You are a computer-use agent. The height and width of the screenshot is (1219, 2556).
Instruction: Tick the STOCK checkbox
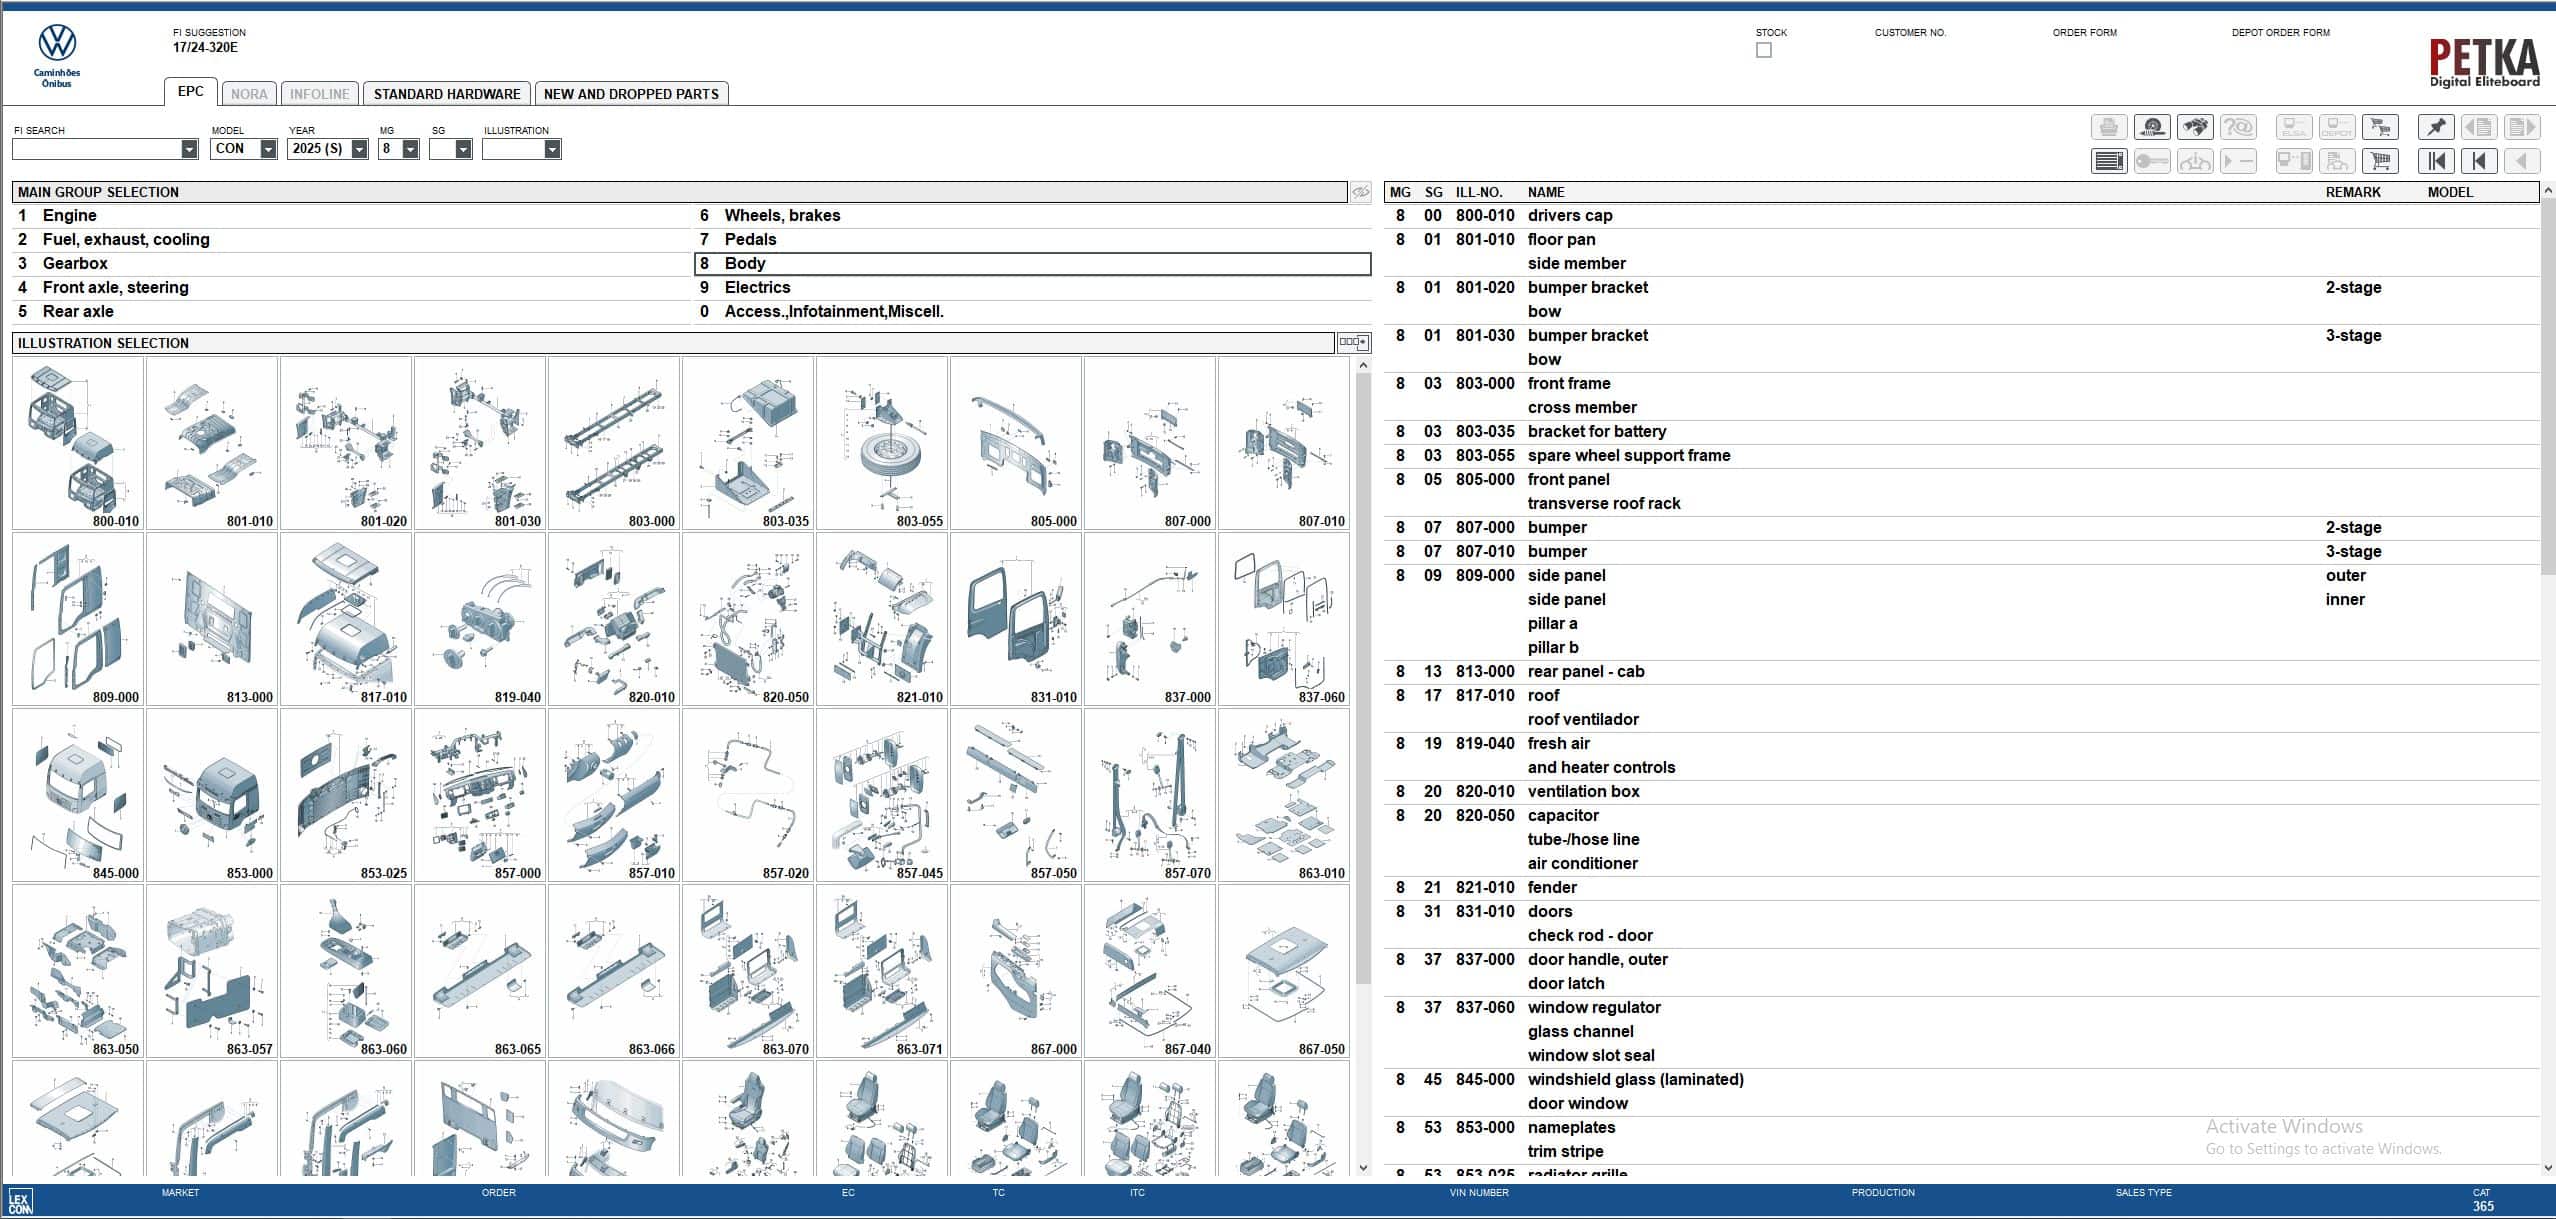(x=1764, y=50)
